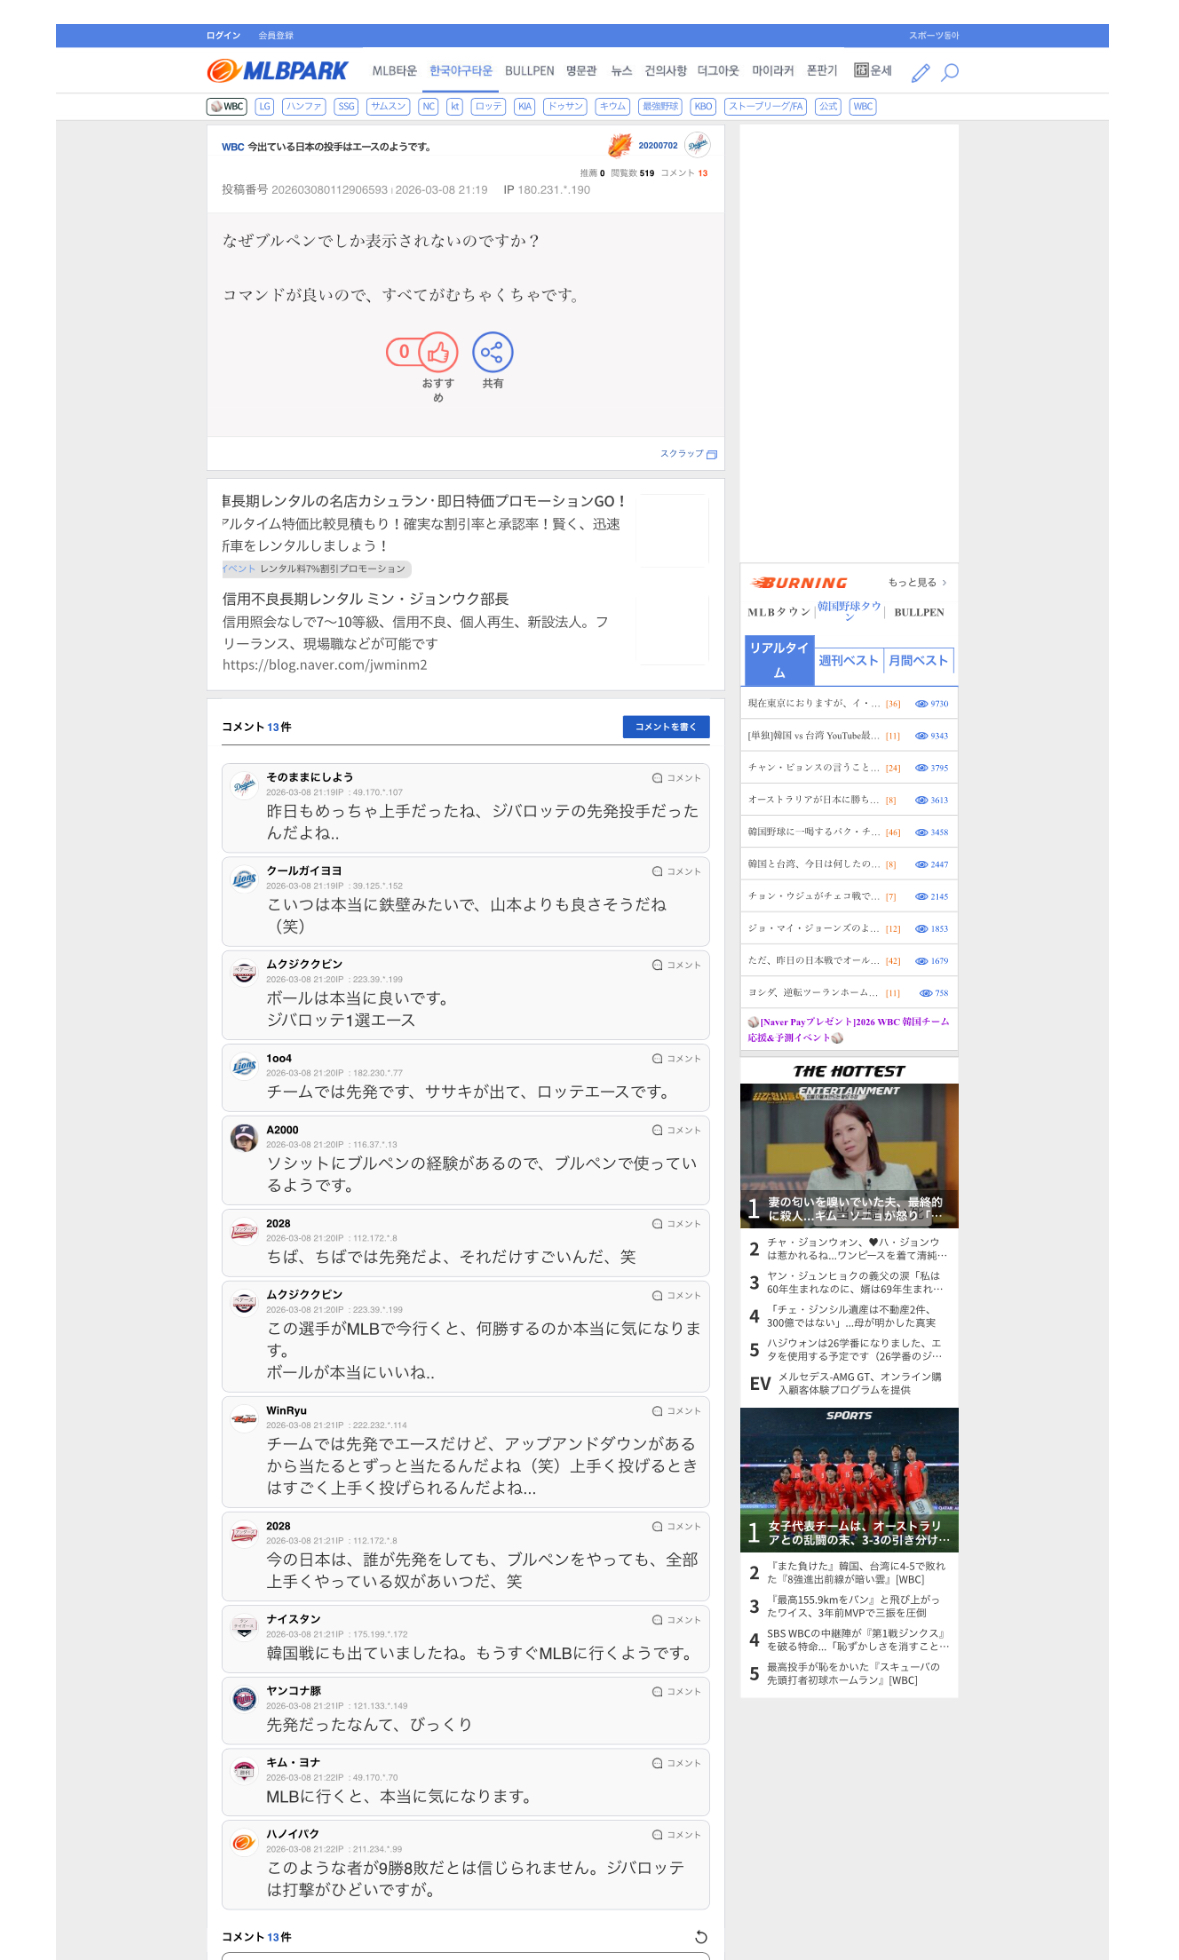The image size is (1179, 1960).
Task: Open the BULLPEN menu item
Action: pyautogui.click(x=529, y=71)
